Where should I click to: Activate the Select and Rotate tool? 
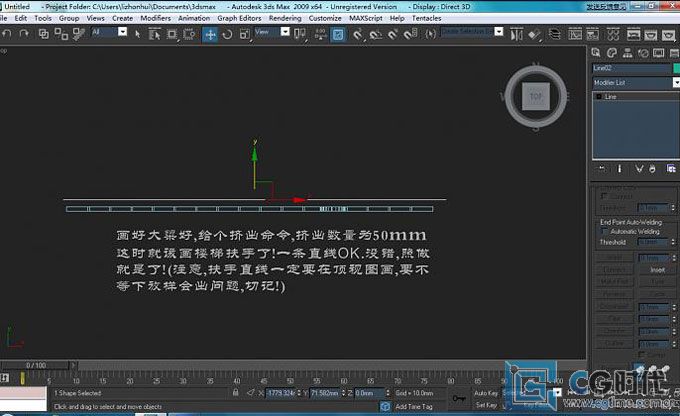(227, 34)
